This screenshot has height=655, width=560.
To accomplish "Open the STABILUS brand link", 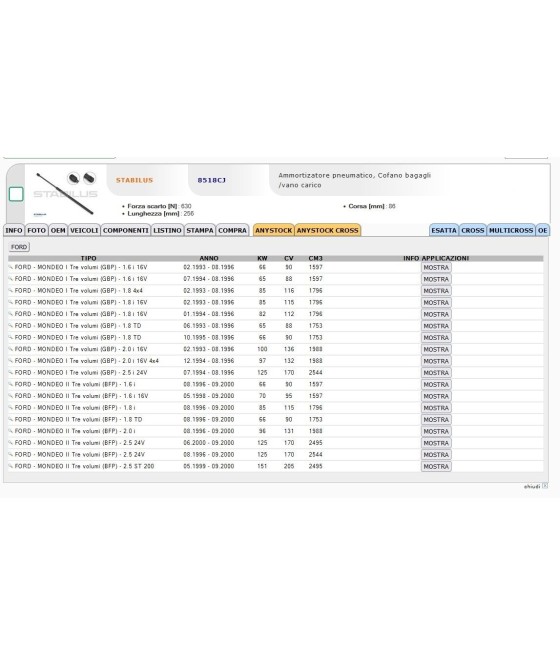I will [134, 180].
